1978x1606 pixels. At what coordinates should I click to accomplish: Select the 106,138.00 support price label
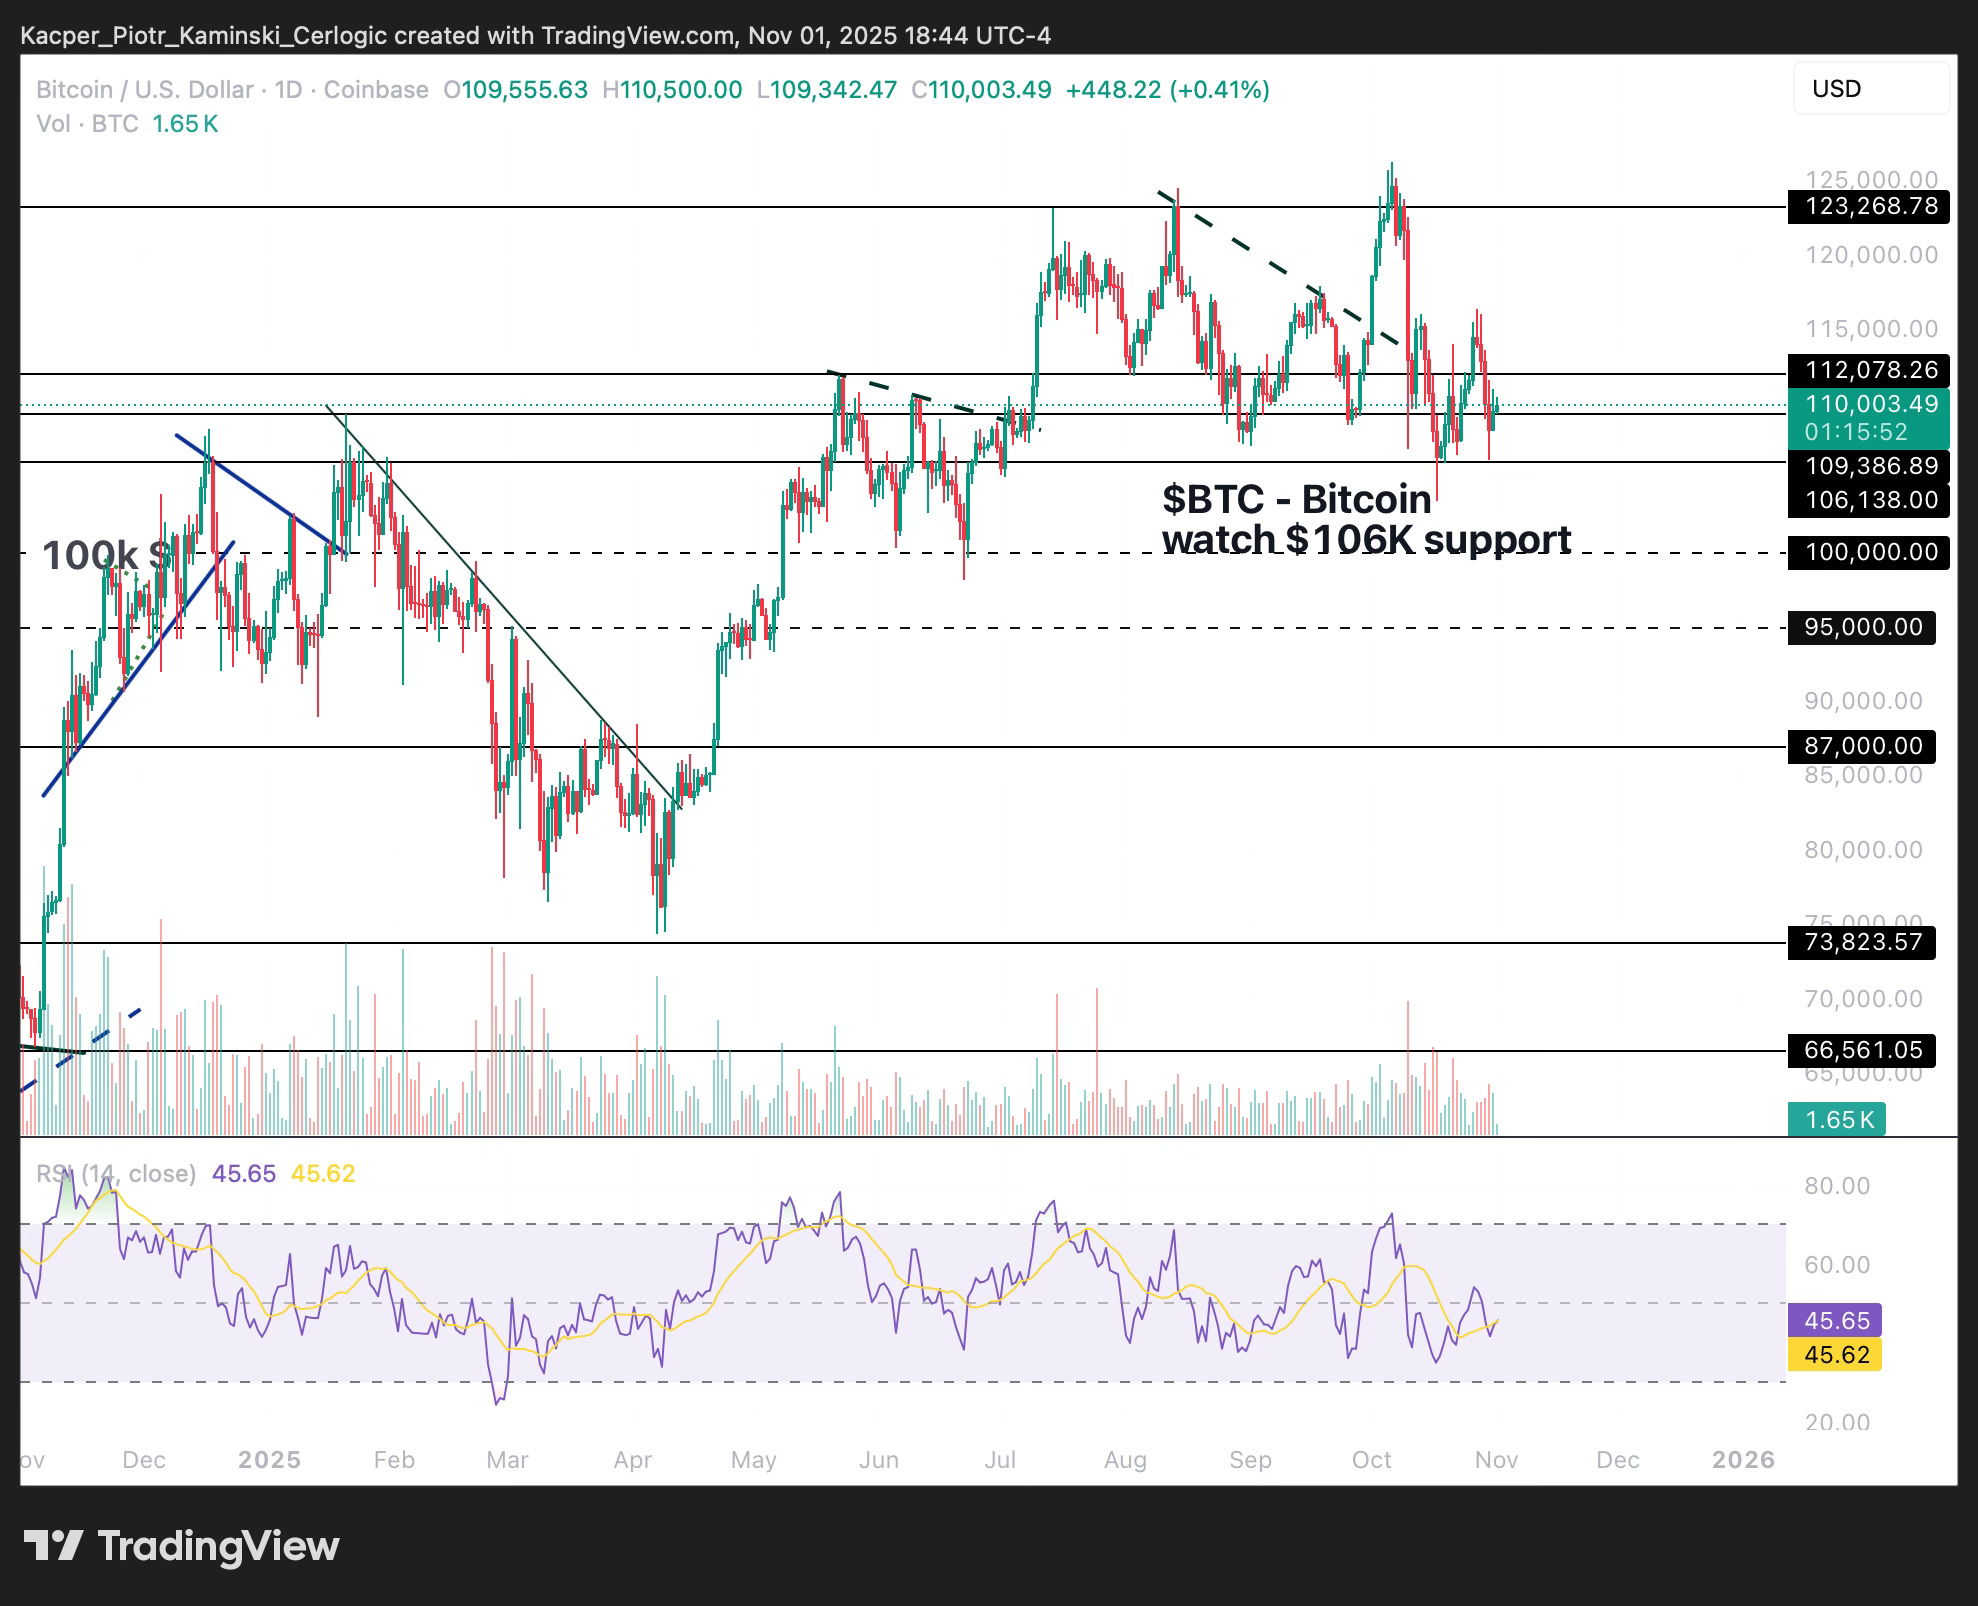click(x=1866, y=500)
